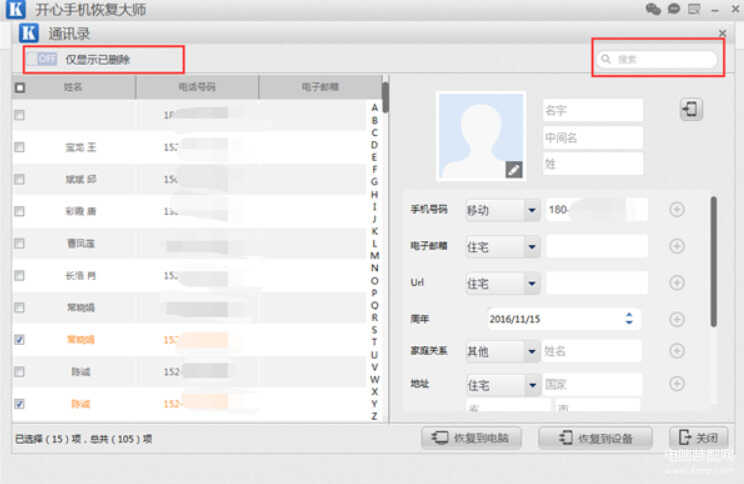Select the contact avatar placeholder
The image size is (744, 484).
click(481, 136)
